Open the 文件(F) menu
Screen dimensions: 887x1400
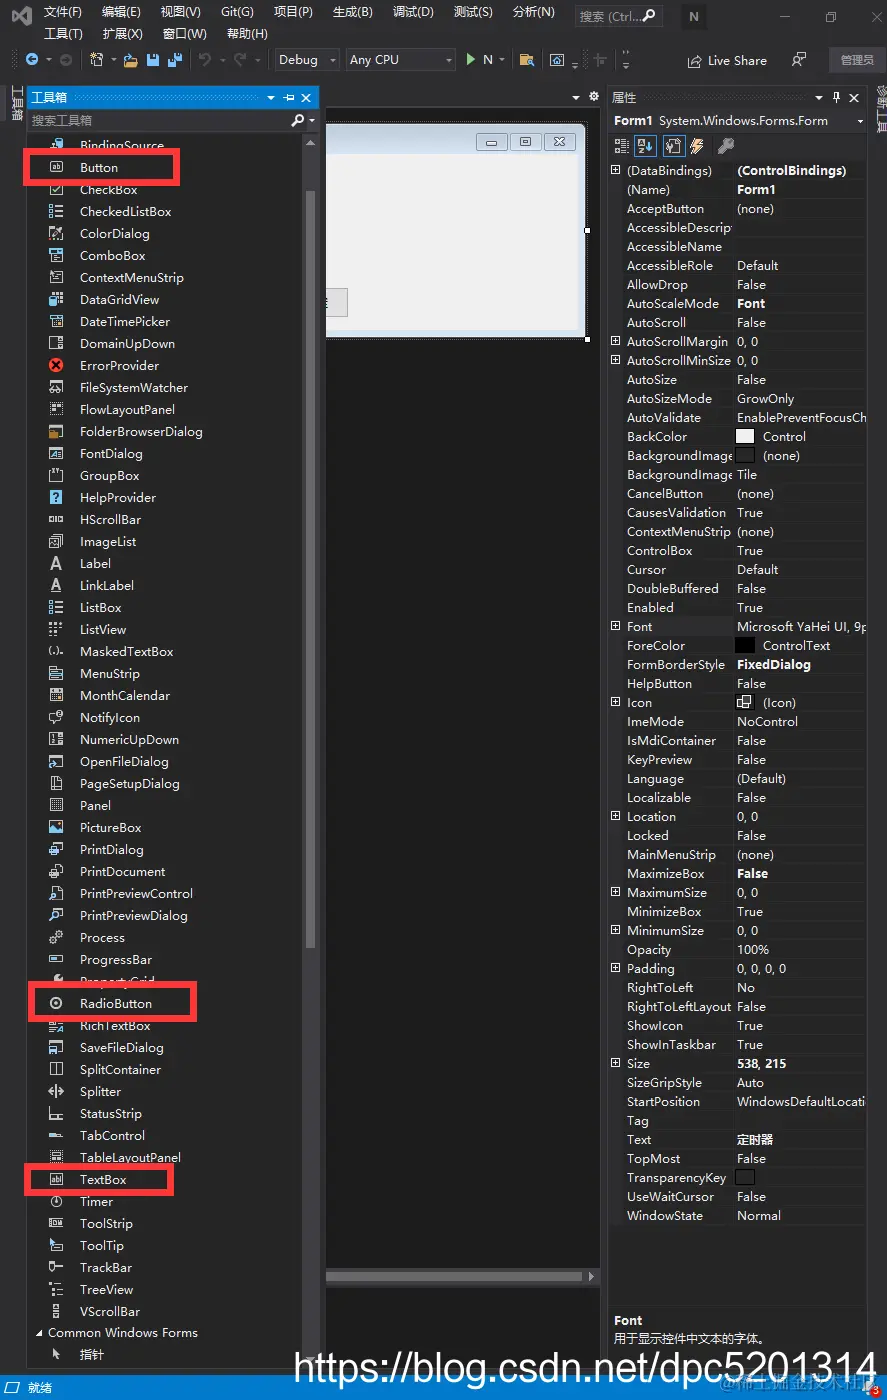63,12
